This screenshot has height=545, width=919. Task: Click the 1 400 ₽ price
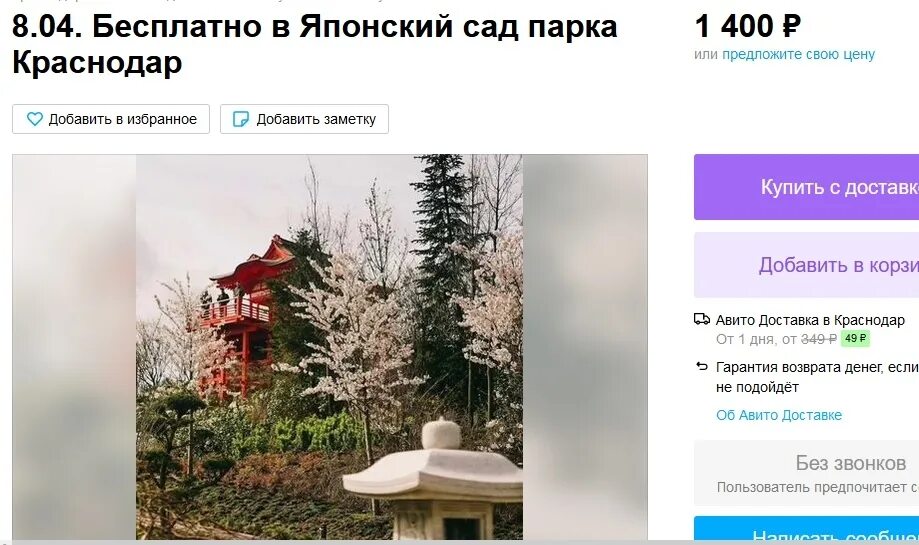[747, 26]
